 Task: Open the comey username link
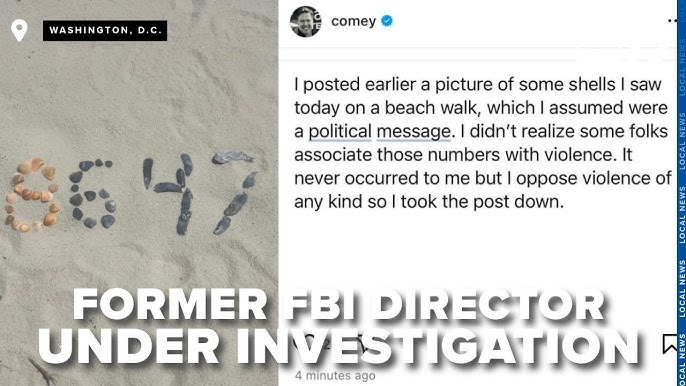[353, 21]
